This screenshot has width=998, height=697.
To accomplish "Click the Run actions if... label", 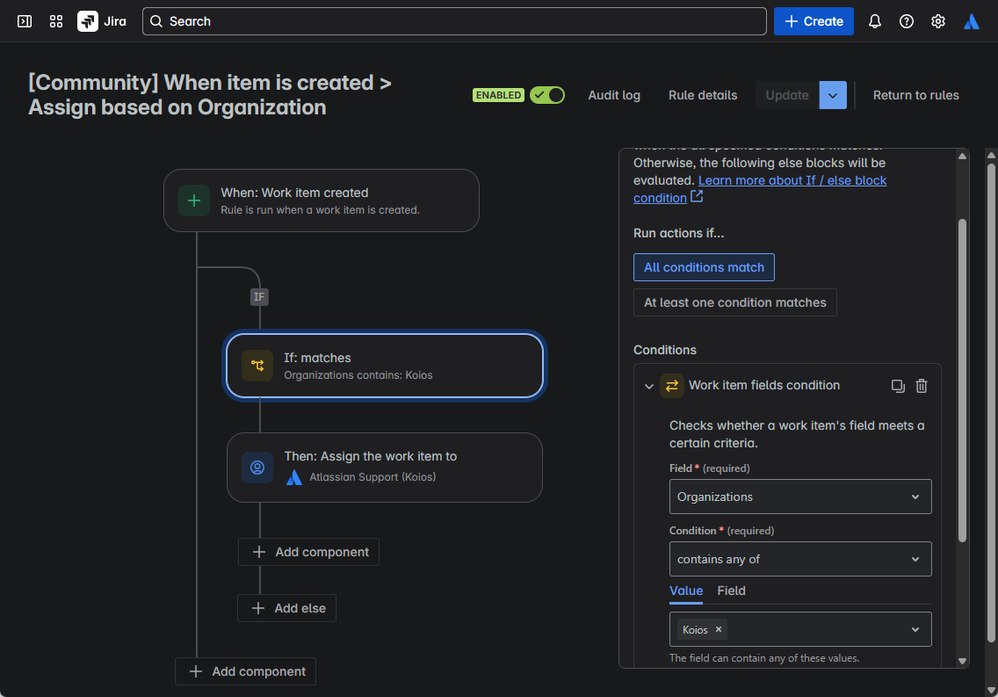I will point(678,233).
